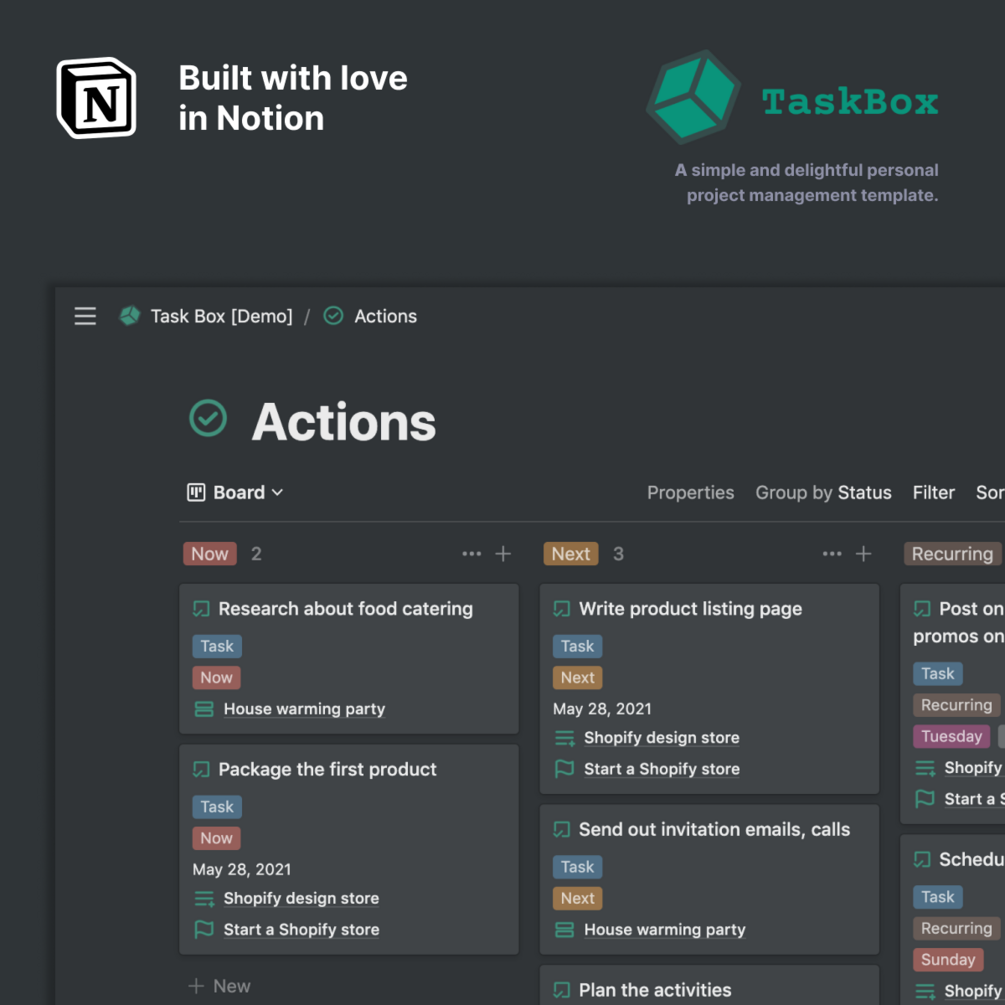The width and height of the screenshot is (1005, 1005).
Task: Click Now tag on Package the first product card
Action: (217, 838)
